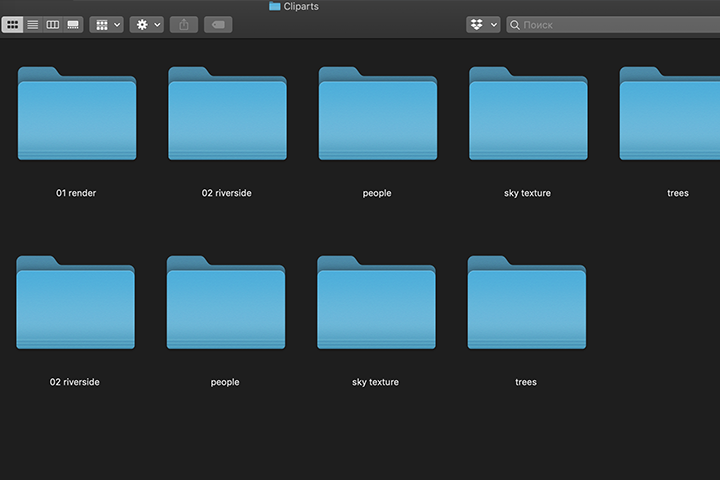Viewport: 720px width, 480px height.
Task: Select the 01 render folder icon
Action: 77,113
